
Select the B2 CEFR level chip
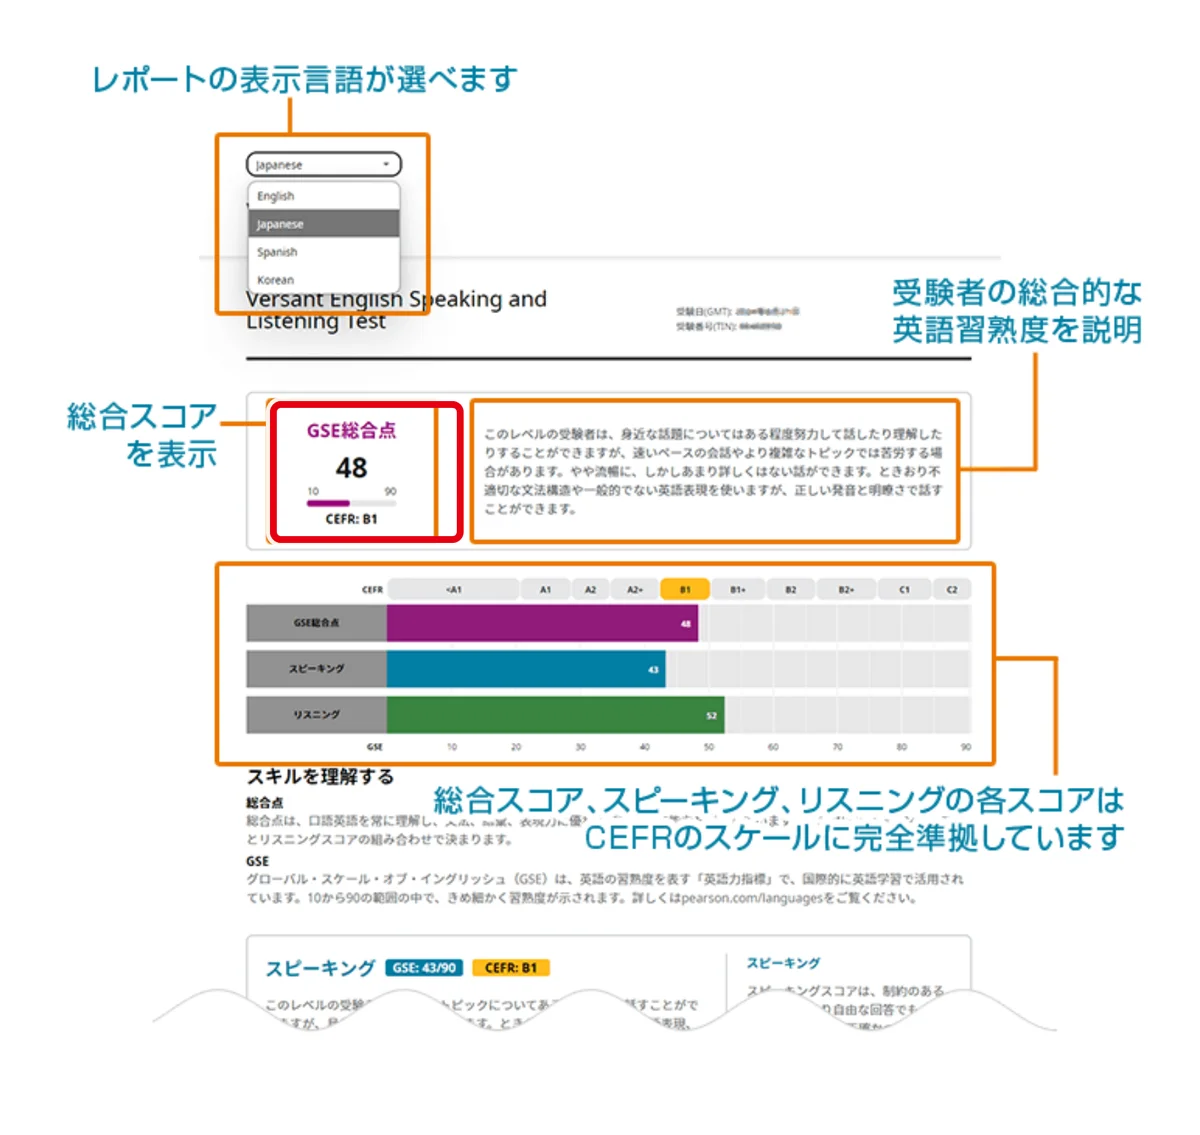pyautogui.click(x=790, y=590)
